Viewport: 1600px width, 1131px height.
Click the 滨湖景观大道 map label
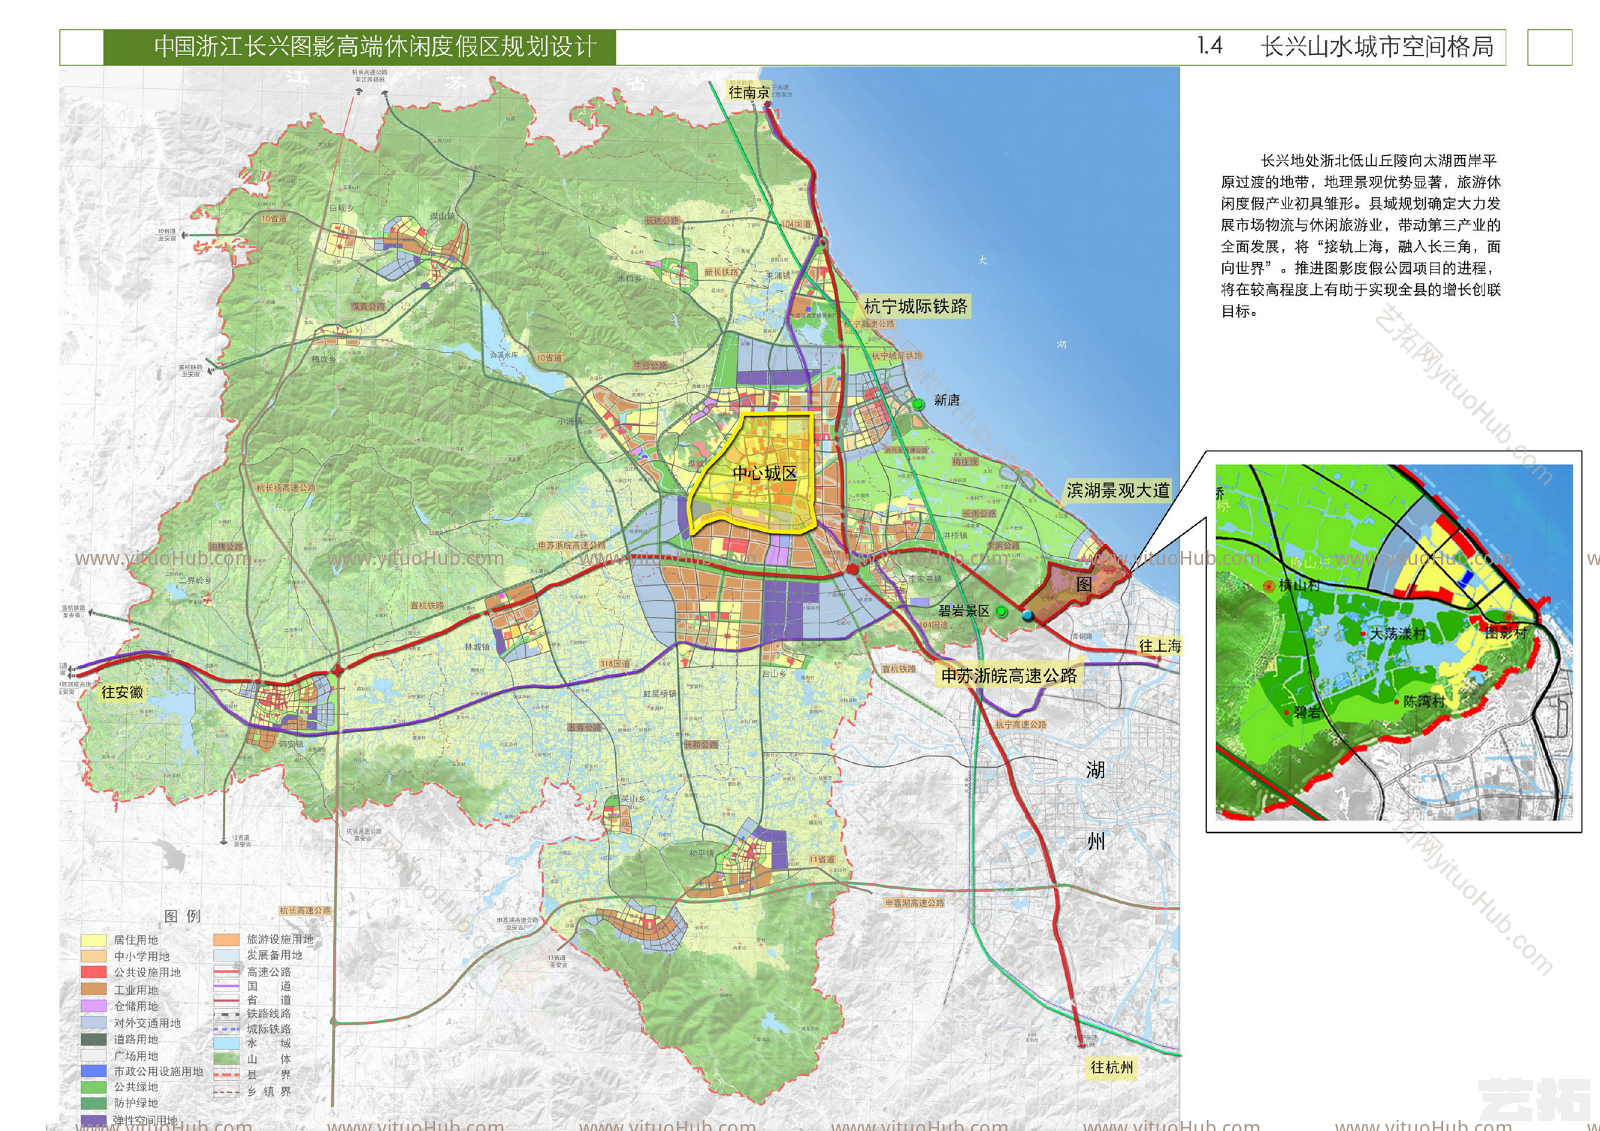point(1118,490)
